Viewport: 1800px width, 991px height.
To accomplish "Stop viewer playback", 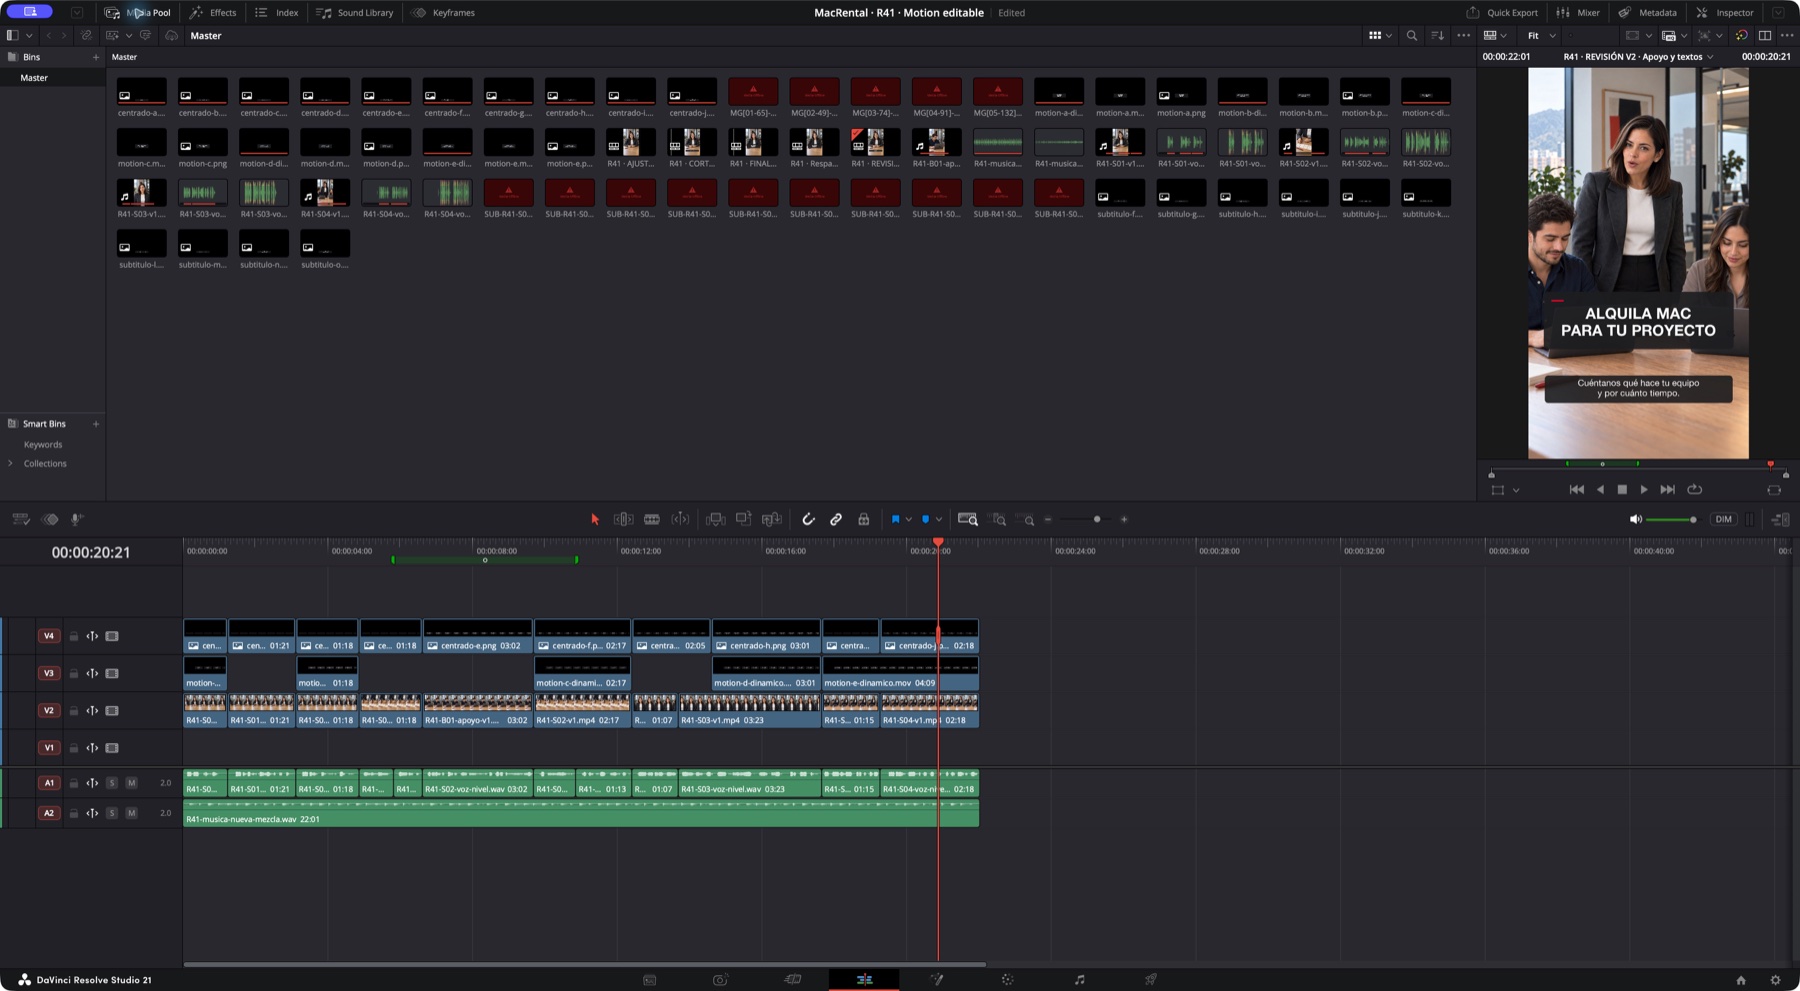I will point(1622,490).
